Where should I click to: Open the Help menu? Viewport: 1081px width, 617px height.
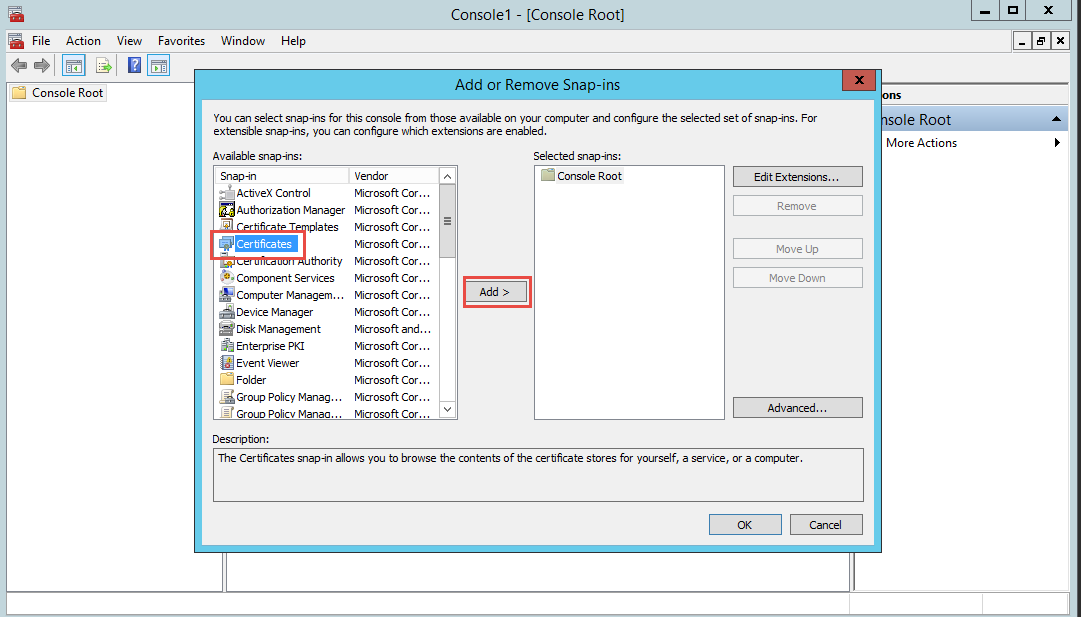pos(293,41)
